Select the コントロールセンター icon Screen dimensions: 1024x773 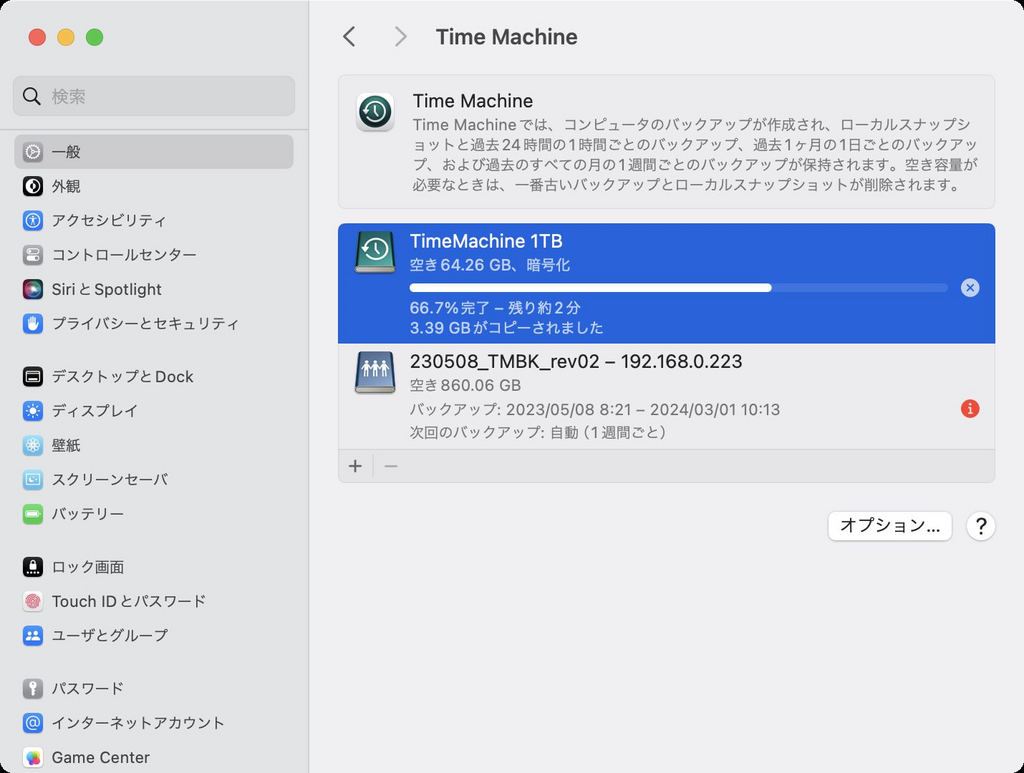point(33,255)
